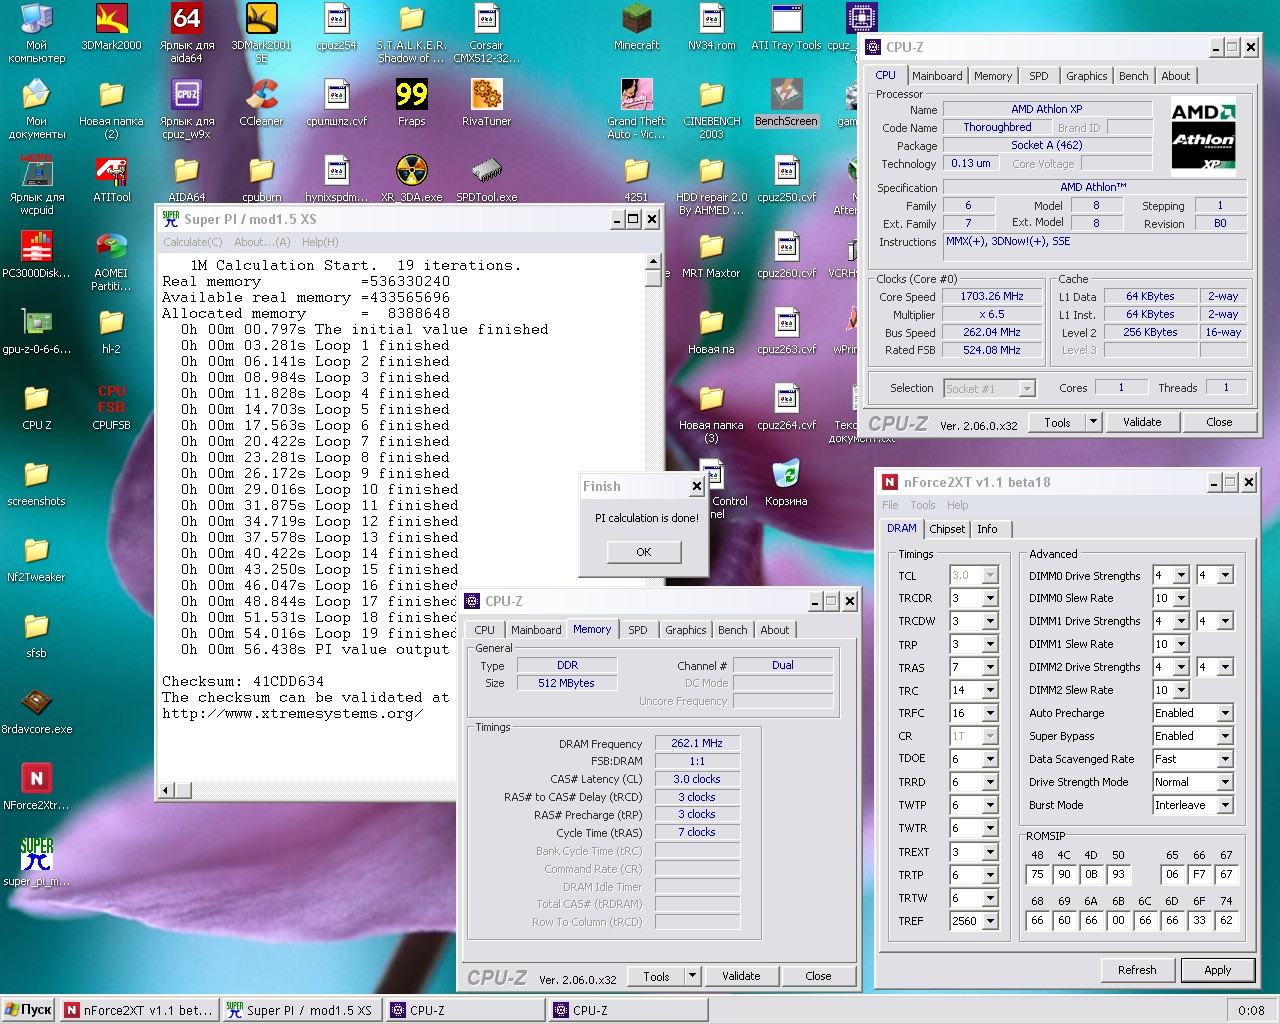Expand the Super Bypass dropdown
The width and height of the screenshot is (1280, 1024).
tap(1225, 736)
